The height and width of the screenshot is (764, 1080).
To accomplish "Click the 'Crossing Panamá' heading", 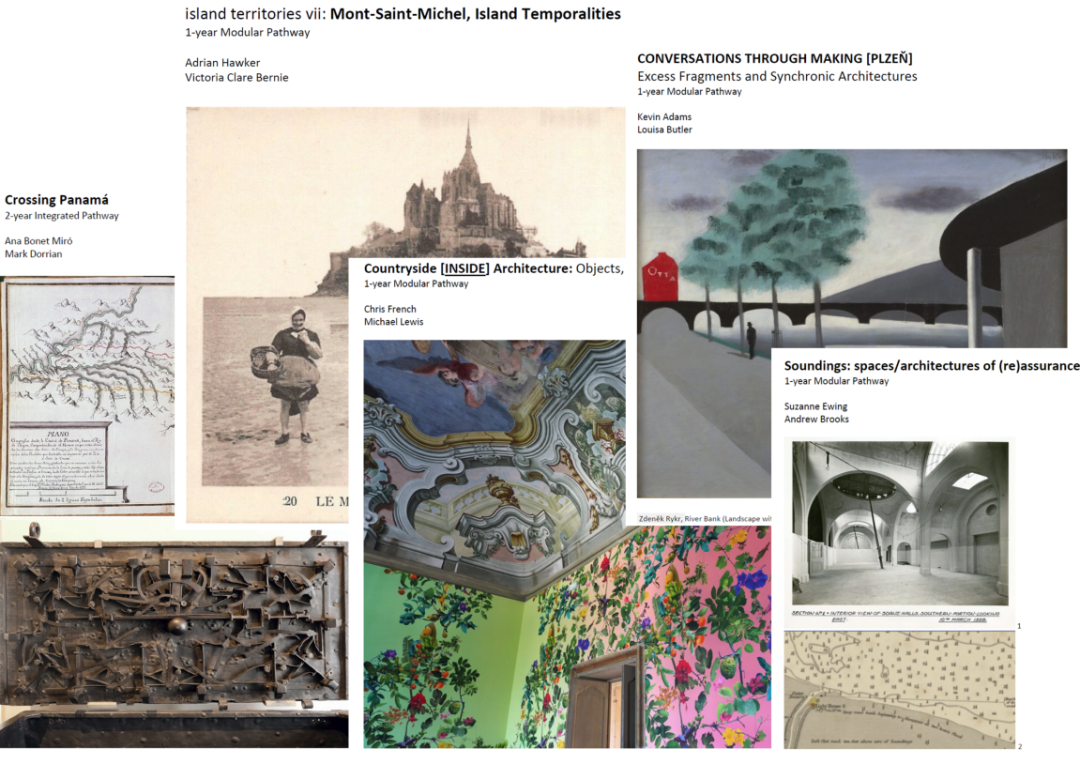I will click(56, 200).
